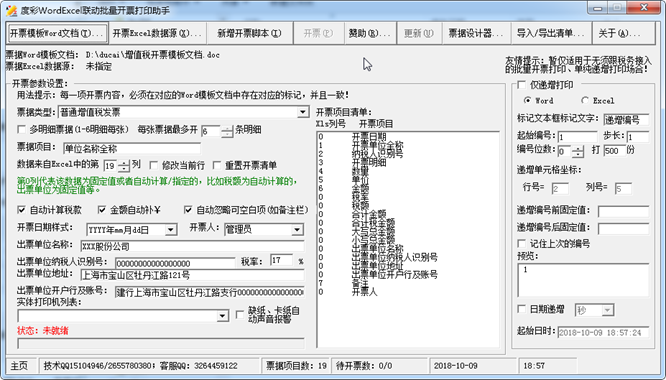Expand 开票日期样式 dropdown
This screenshot has height=380, width=666.
point(171,230)
